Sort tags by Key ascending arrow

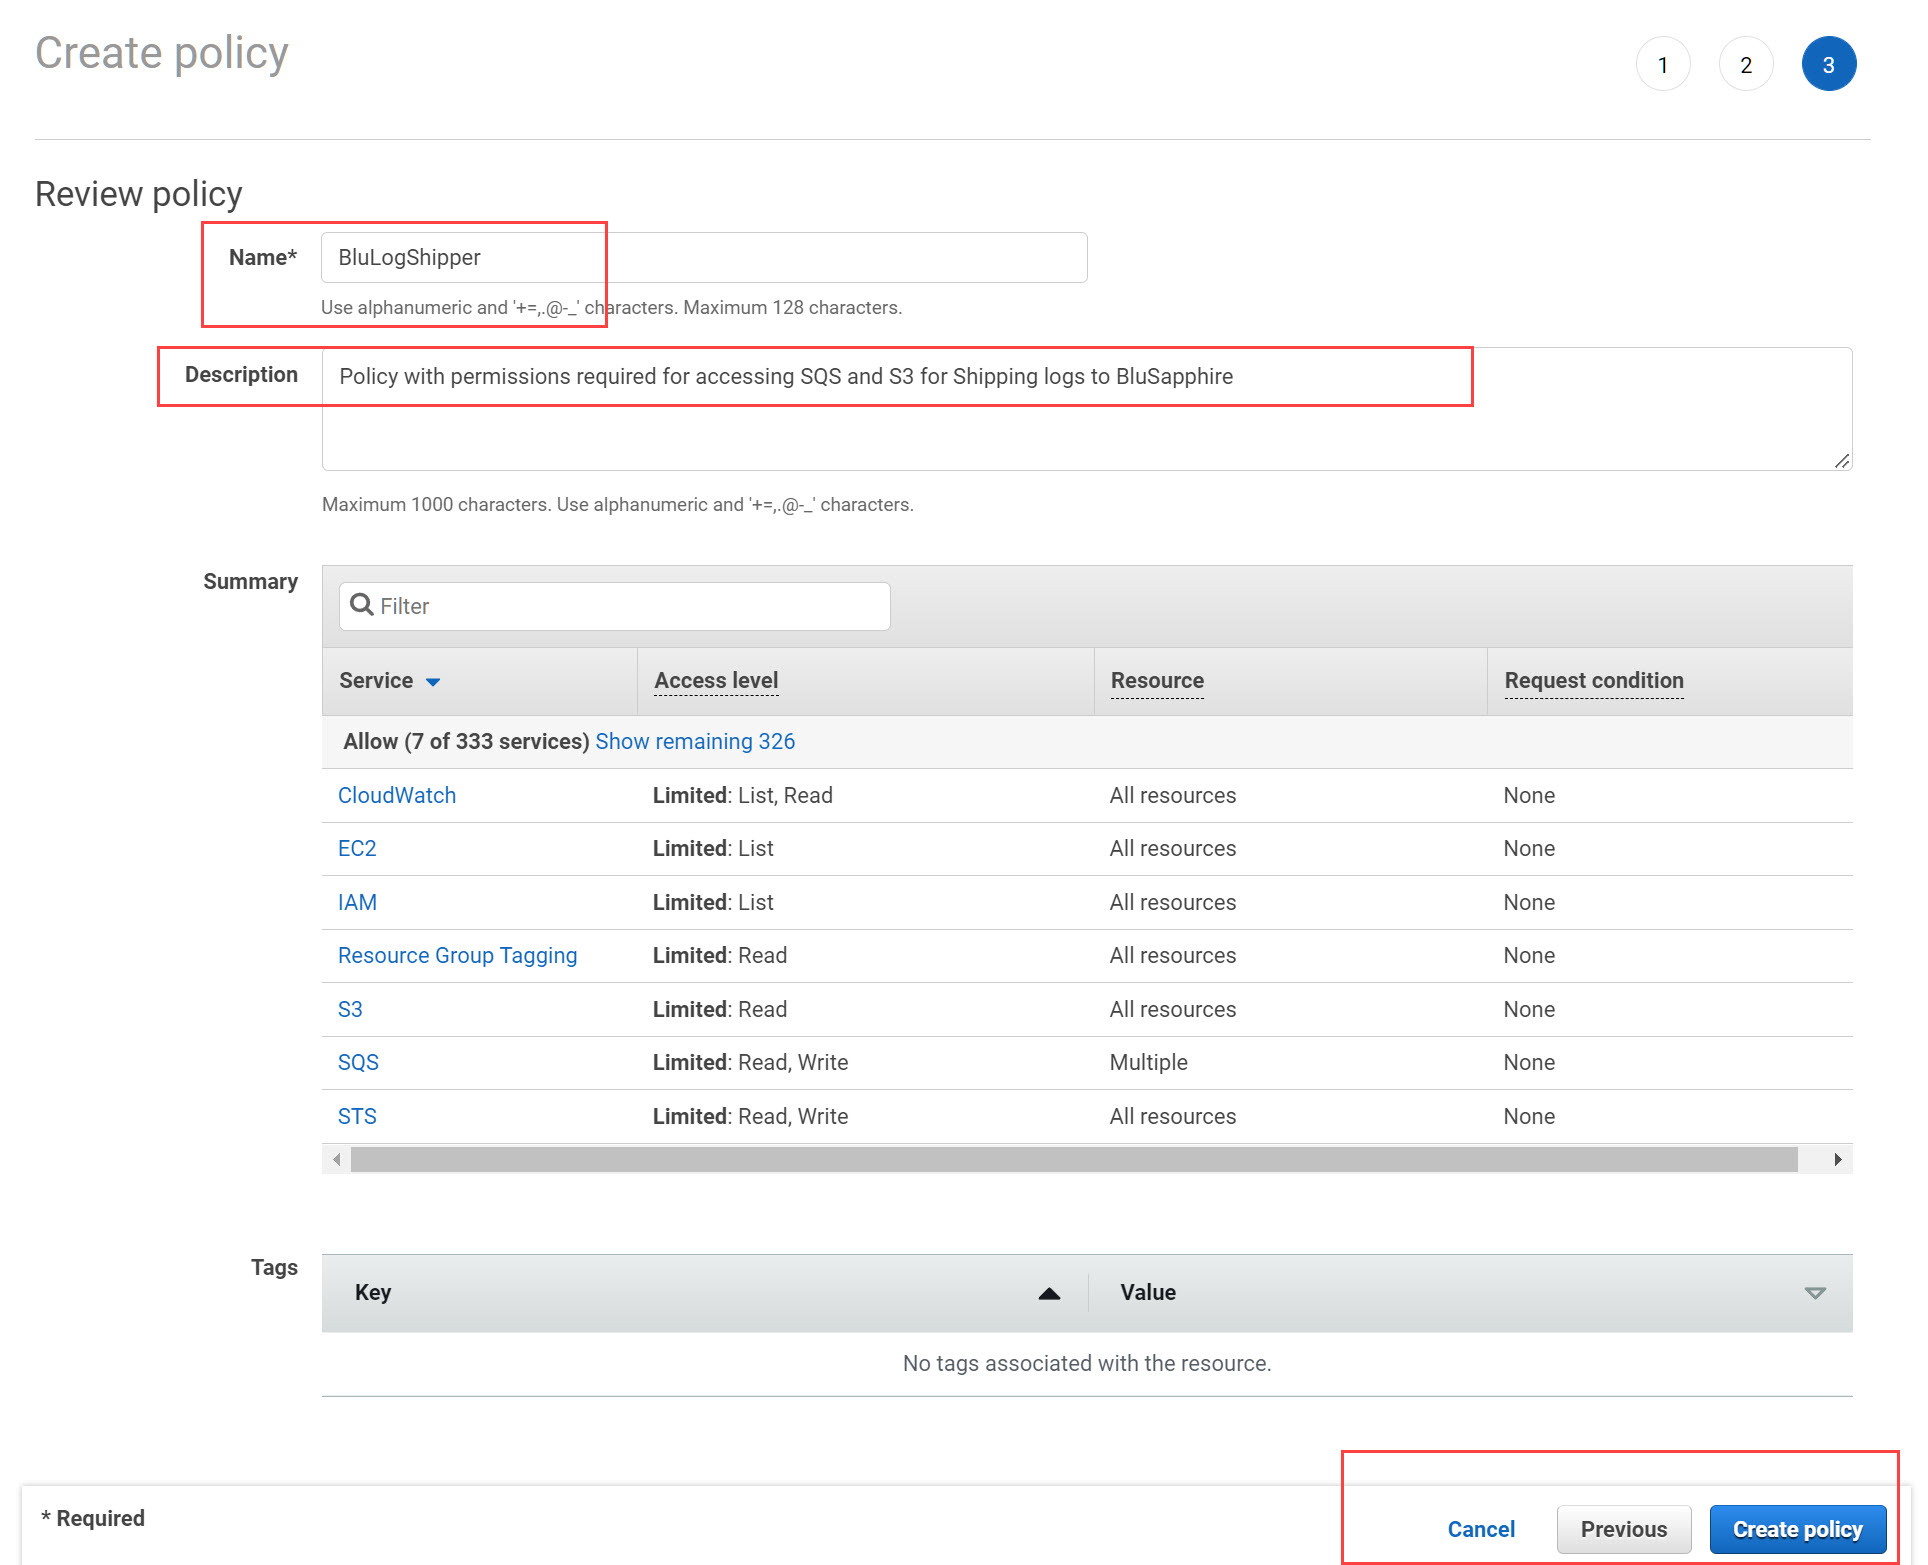click(1049, 1293)
